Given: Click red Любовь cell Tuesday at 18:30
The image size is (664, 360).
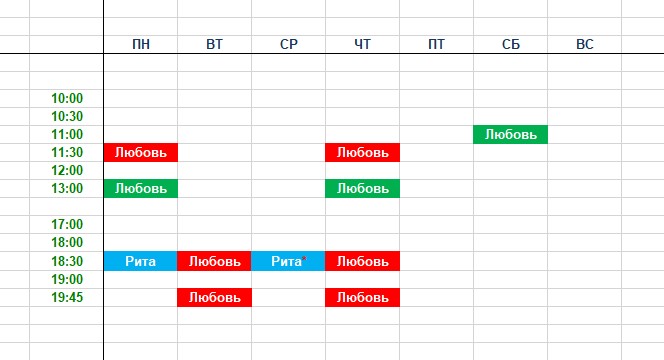Looking at the screenshot, I should coord(214,261).
